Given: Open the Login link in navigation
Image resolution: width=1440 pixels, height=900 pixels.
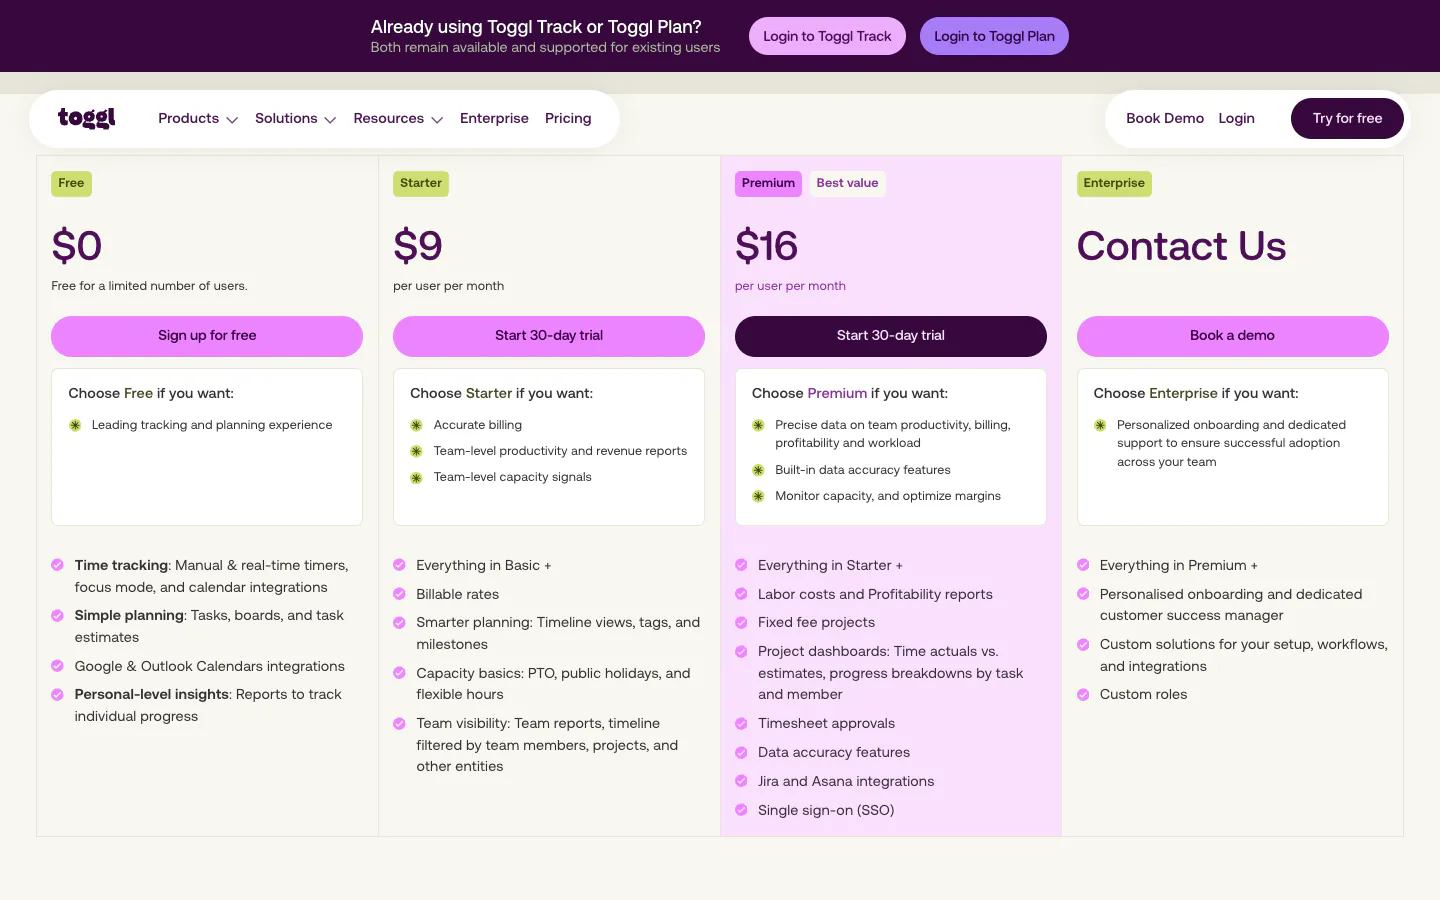Looking at the screenshot, I should pyautogui.click(x=1236, y=118).
